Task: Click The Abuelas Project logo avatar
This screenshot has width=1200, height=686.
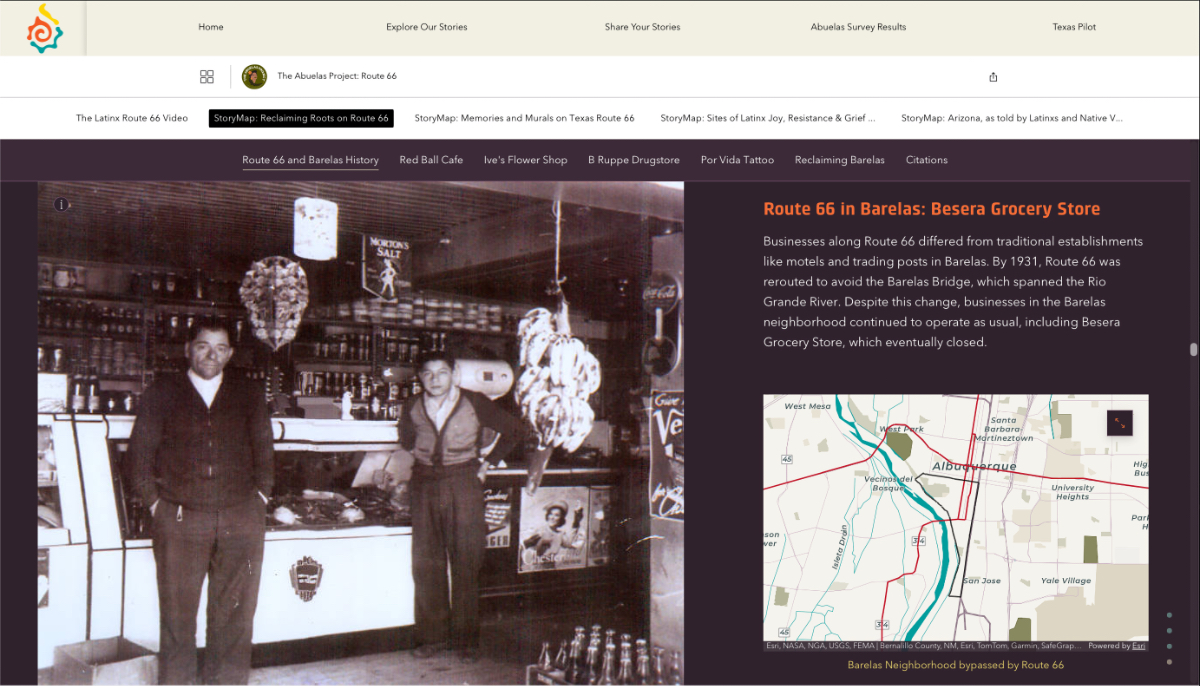Action: click(x=256, y=76)
